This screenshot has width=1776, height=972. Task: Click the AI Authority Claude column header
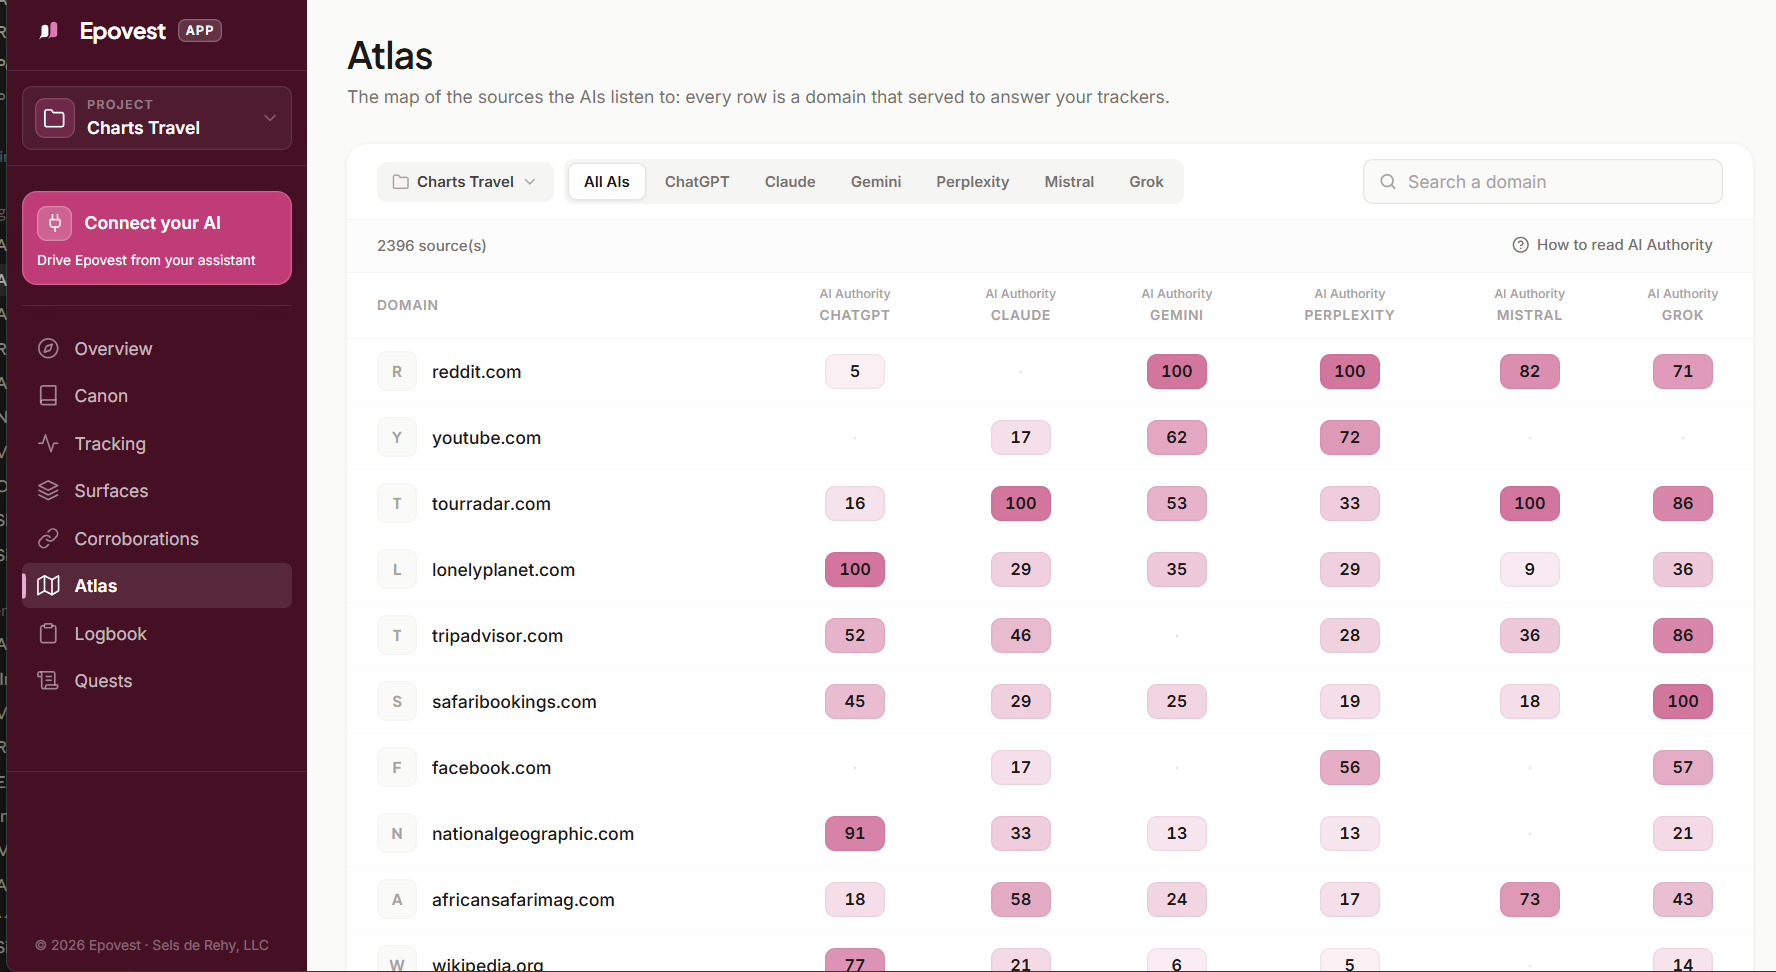point(1021,305)
